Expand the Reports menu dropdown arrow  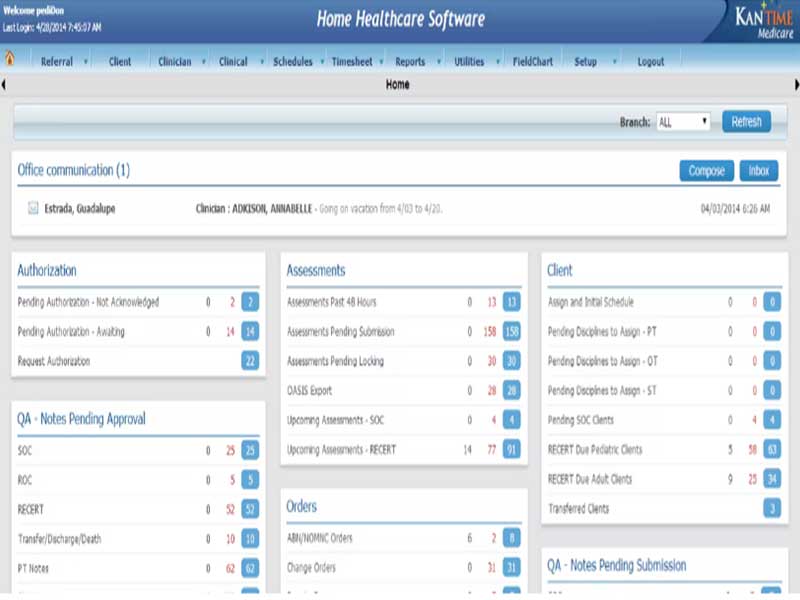[x=437, y=62]
